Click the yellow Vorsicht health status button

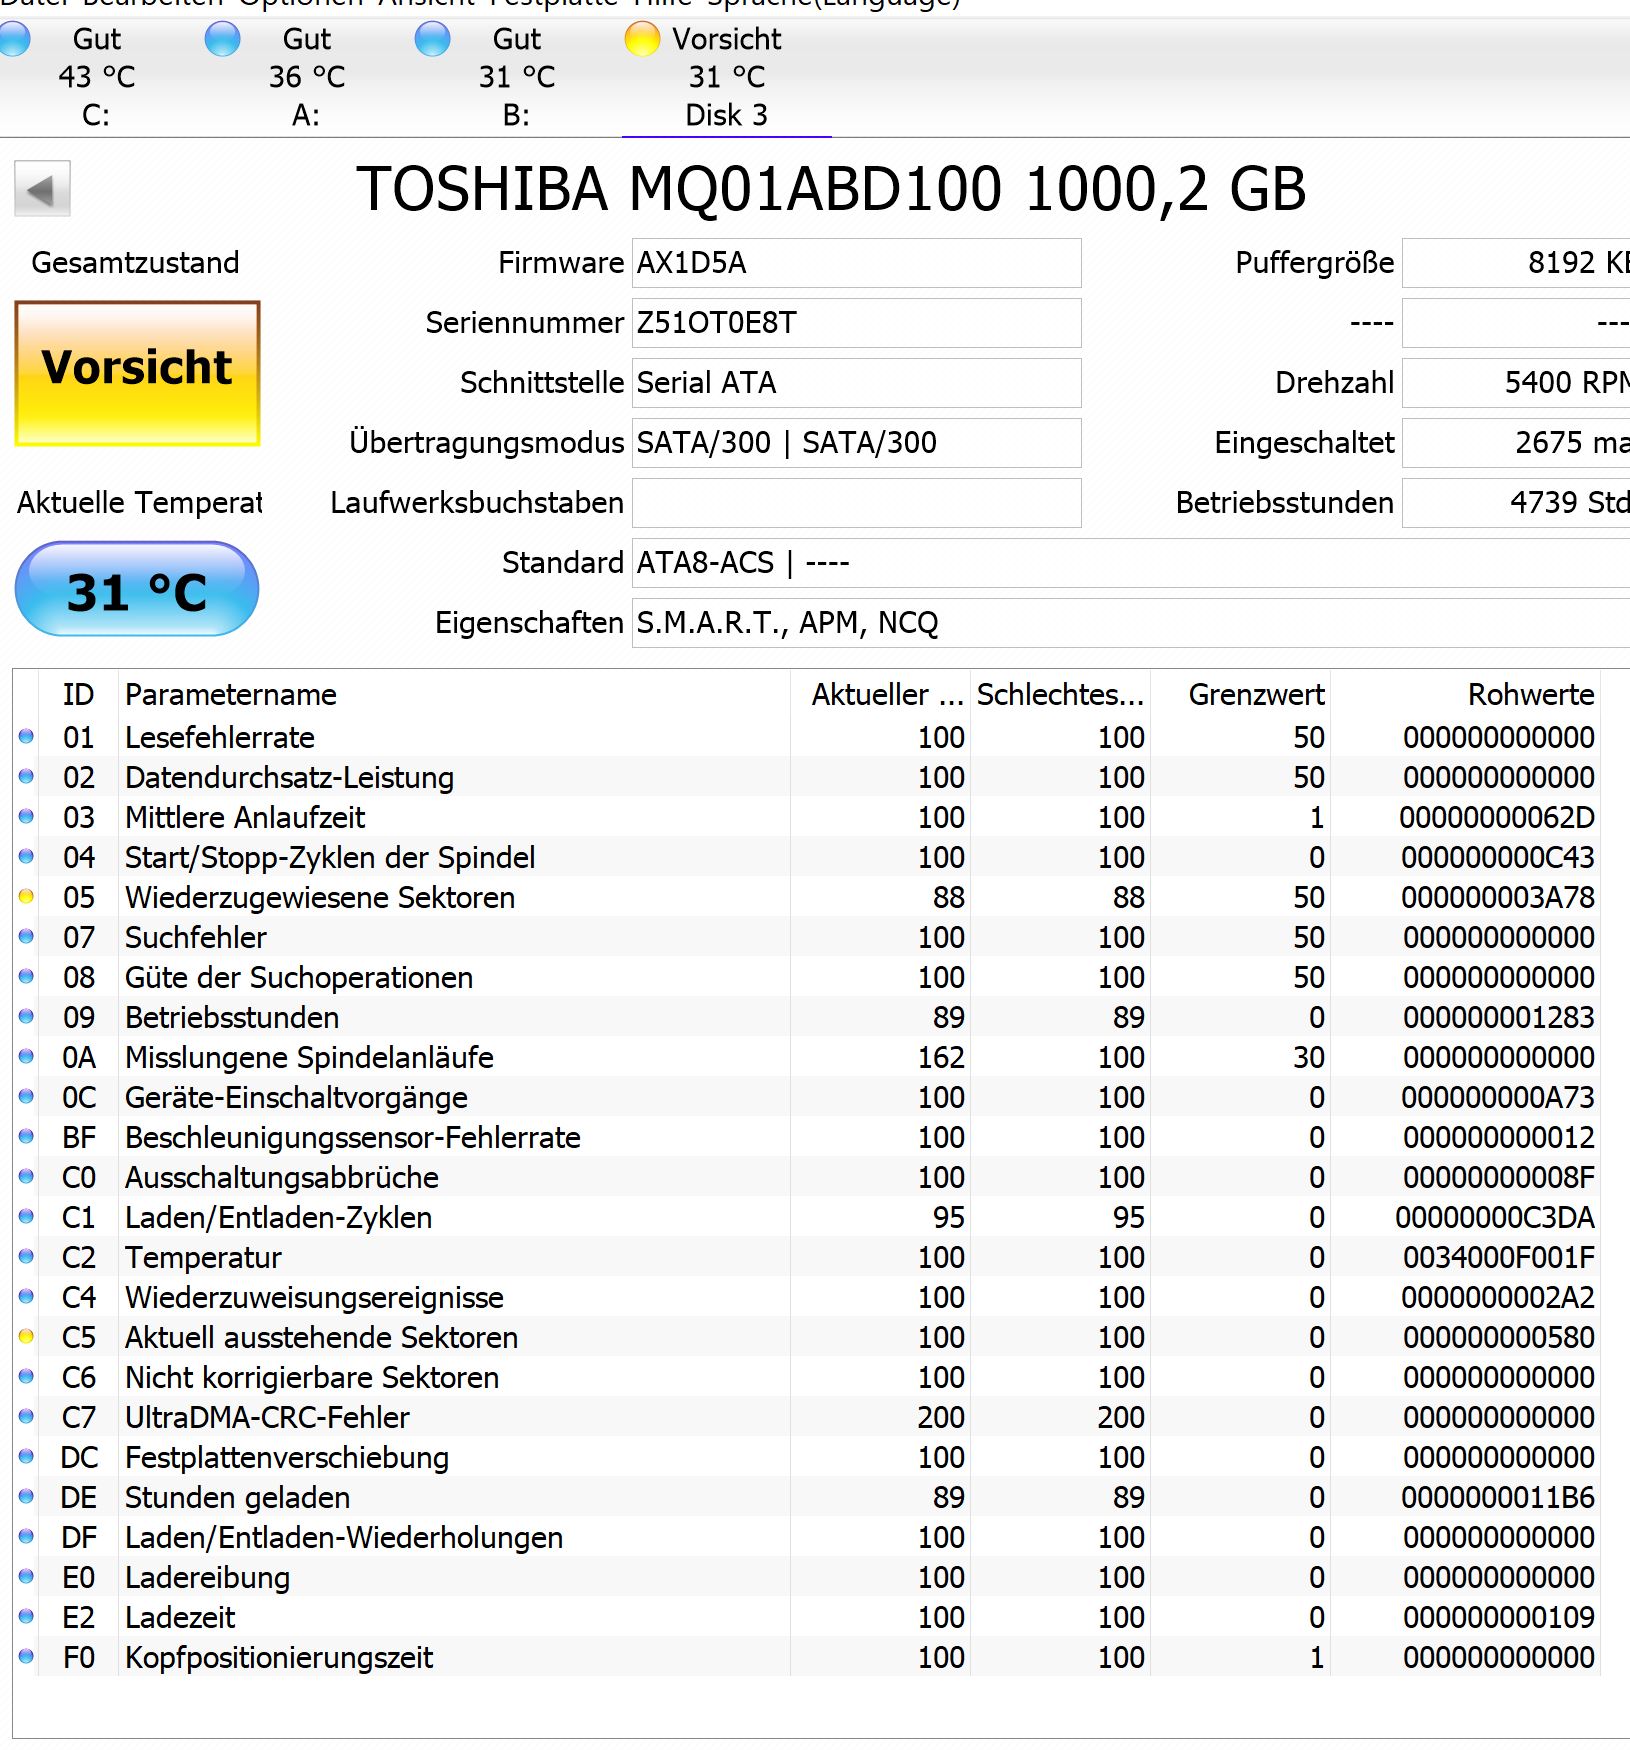(137, 373)
